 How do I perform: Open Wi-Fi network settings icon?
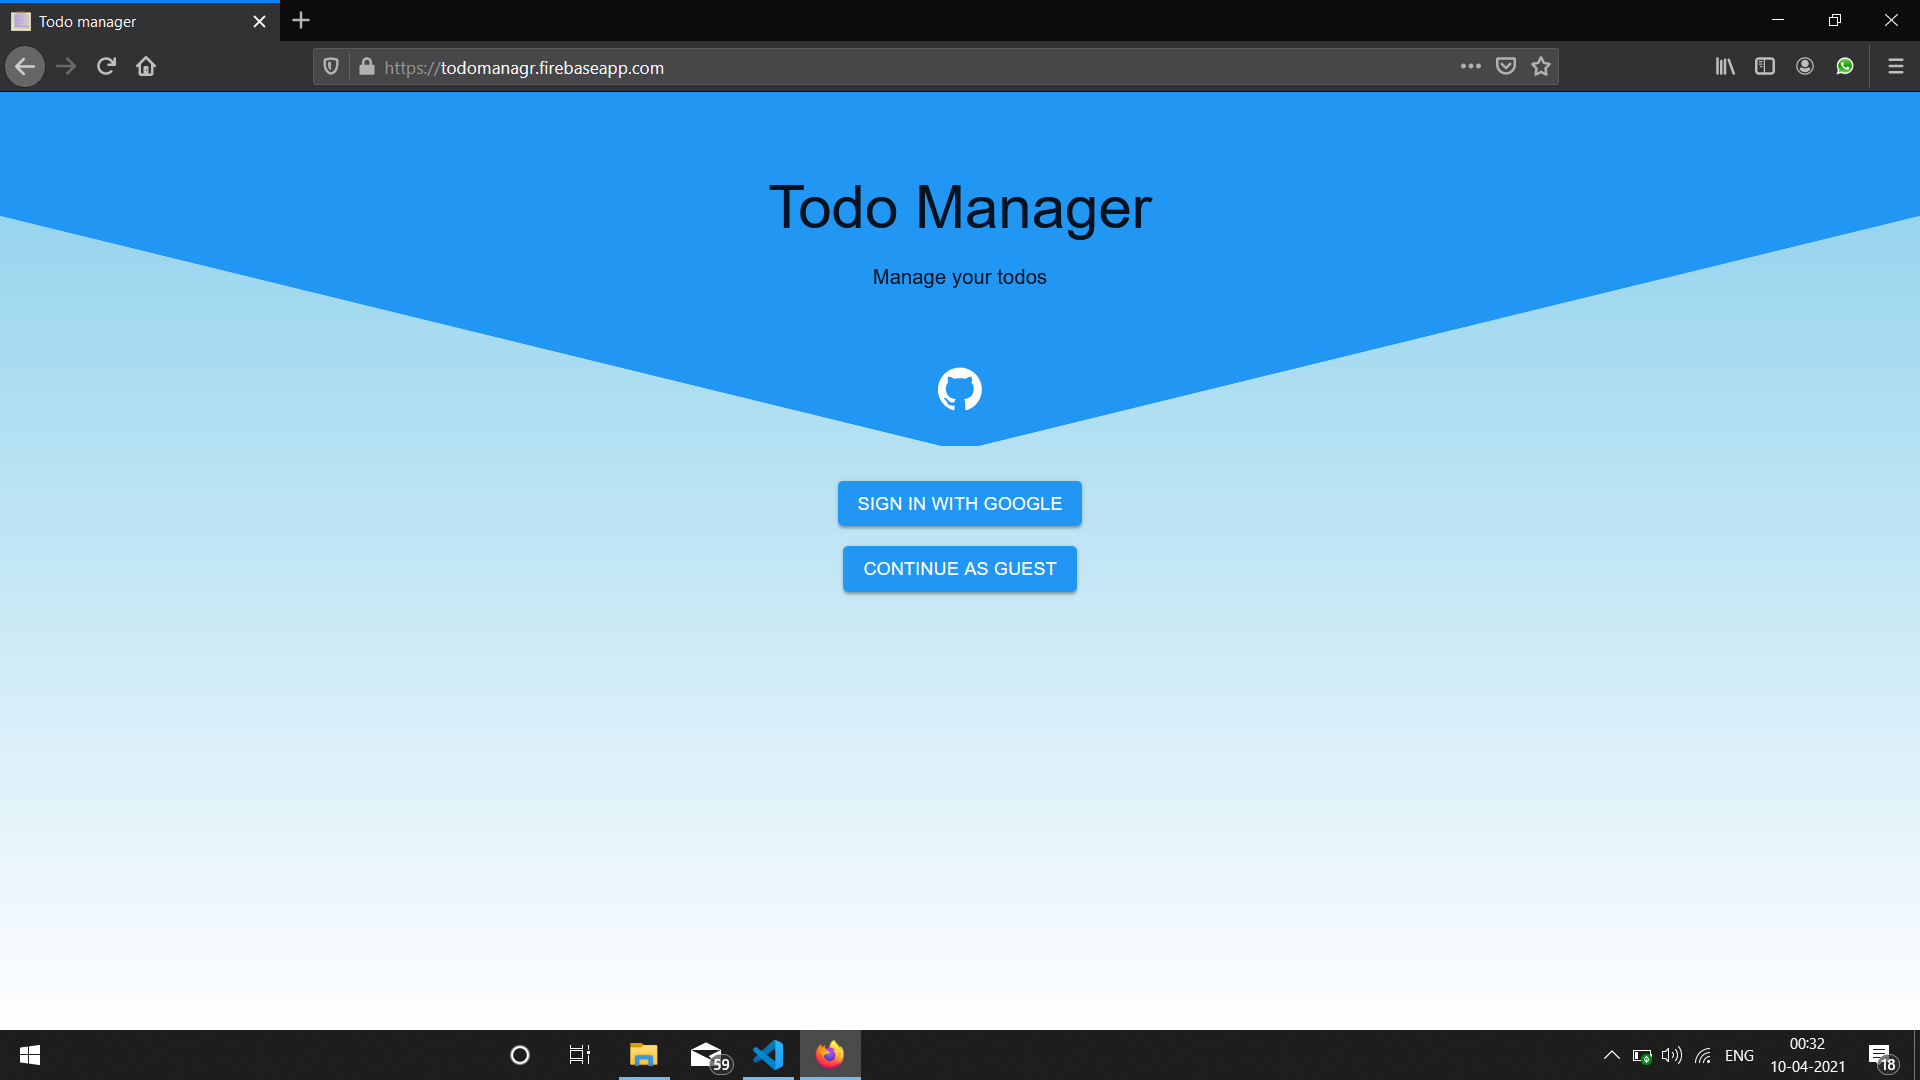1703,1055
